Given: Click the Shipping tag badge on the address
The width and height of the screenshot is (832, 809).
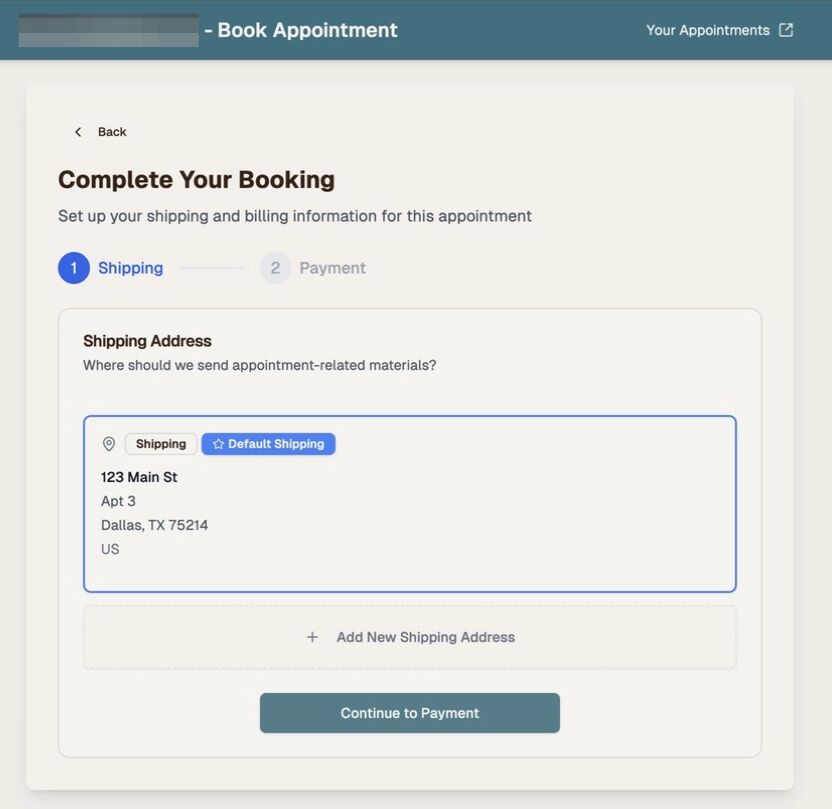Looking at the screenshot, I should pyautogui.click(x=161, y=444).
